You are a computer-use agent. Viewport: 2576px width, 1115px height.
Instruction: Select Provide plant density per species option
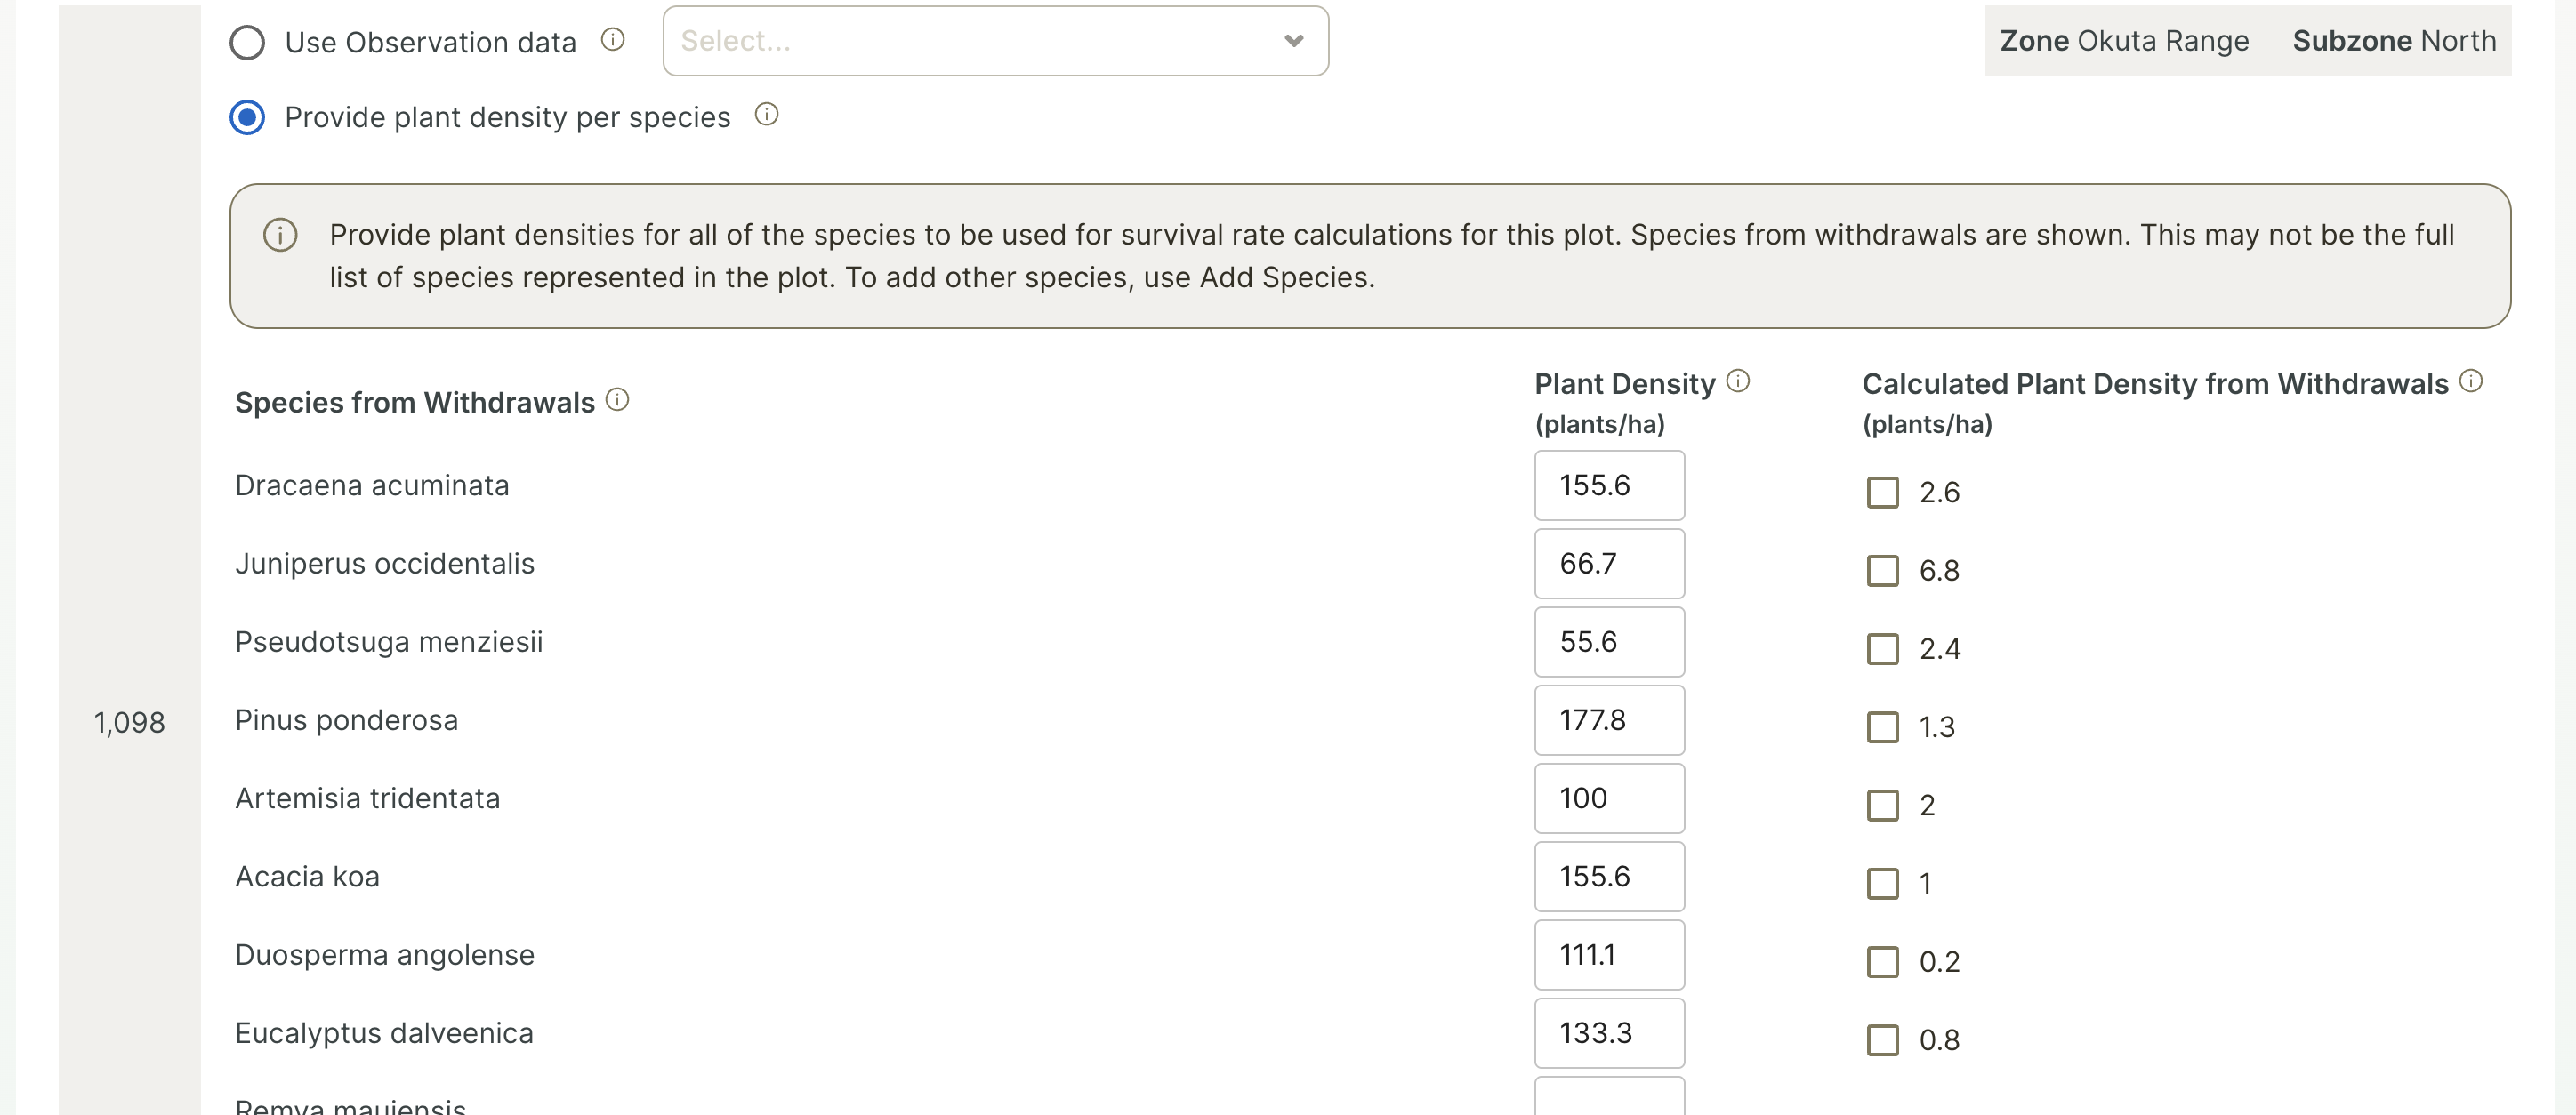click(247, 118)
